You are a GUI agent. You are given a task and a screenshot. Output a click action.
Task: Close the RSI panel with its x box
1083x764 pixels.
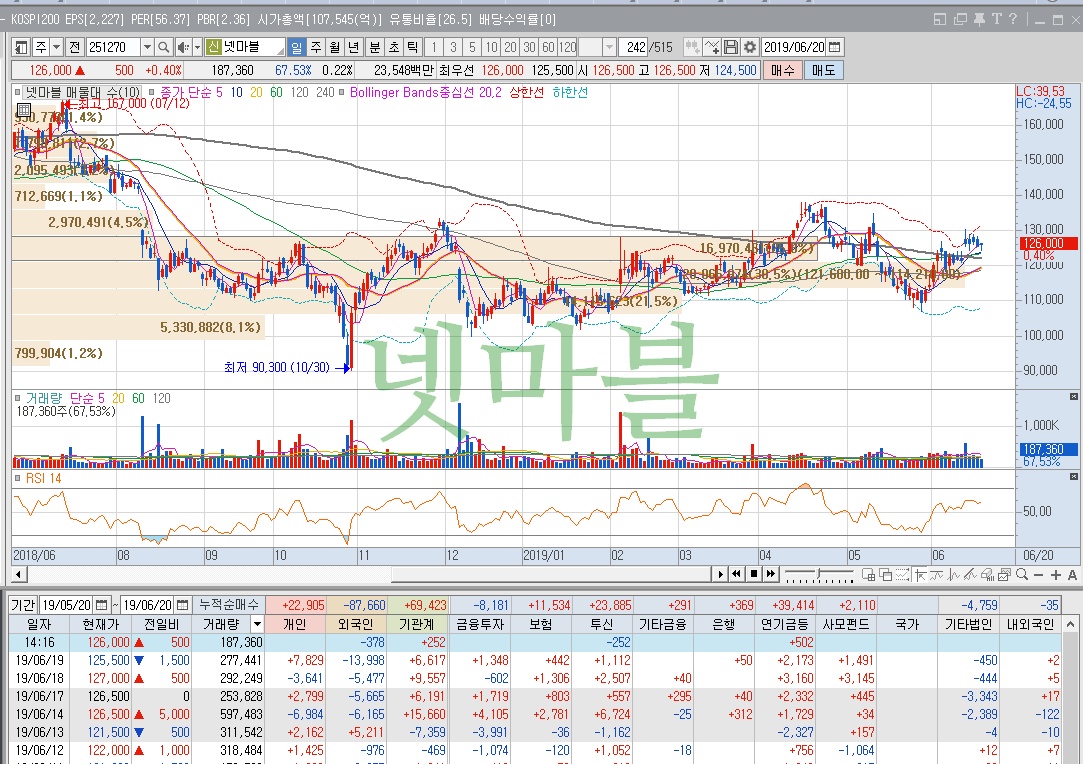coord(1073,477)
